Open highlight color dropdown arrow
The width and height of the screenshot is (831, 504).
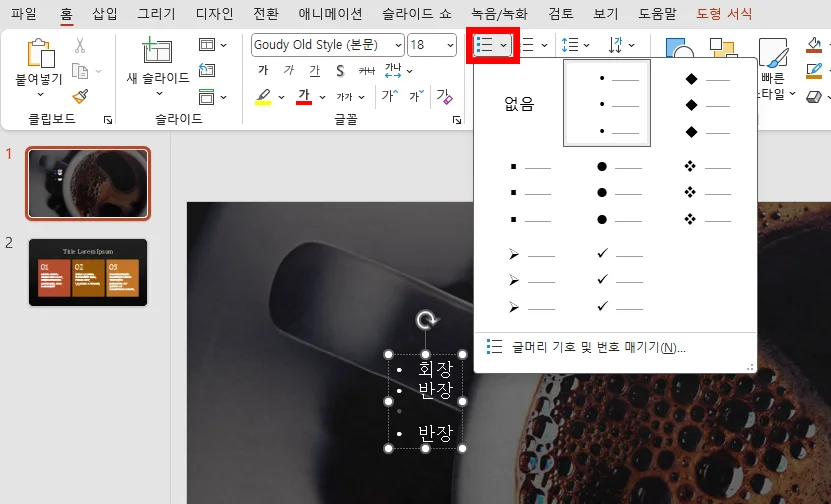point(281,97)
